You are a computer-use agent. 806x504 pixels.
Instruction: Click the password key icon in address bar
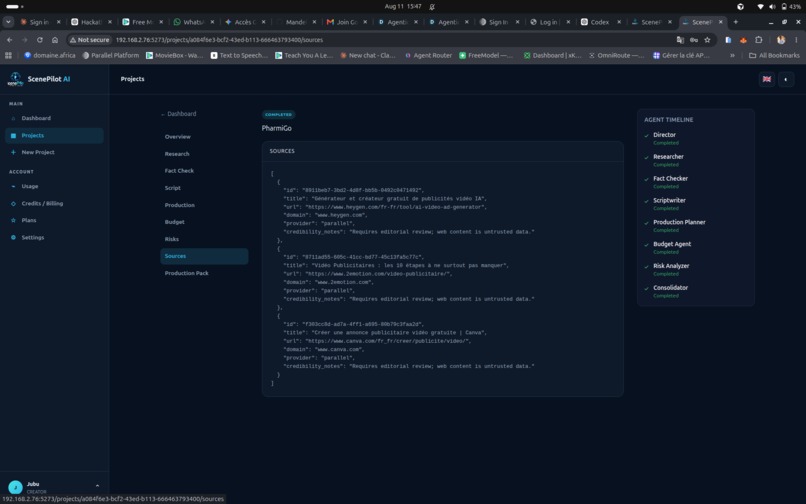[694, 40]
